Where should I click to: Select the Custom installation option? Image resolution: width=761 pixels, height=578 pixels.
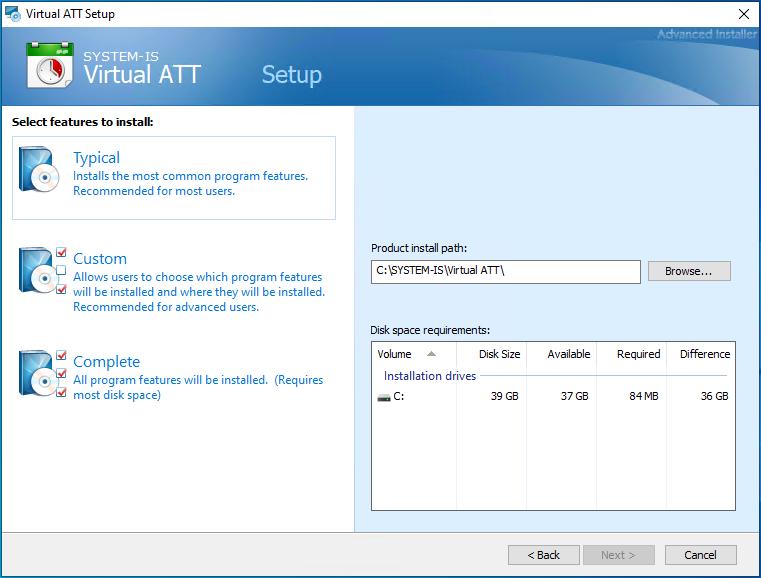[x=100, y=259]
